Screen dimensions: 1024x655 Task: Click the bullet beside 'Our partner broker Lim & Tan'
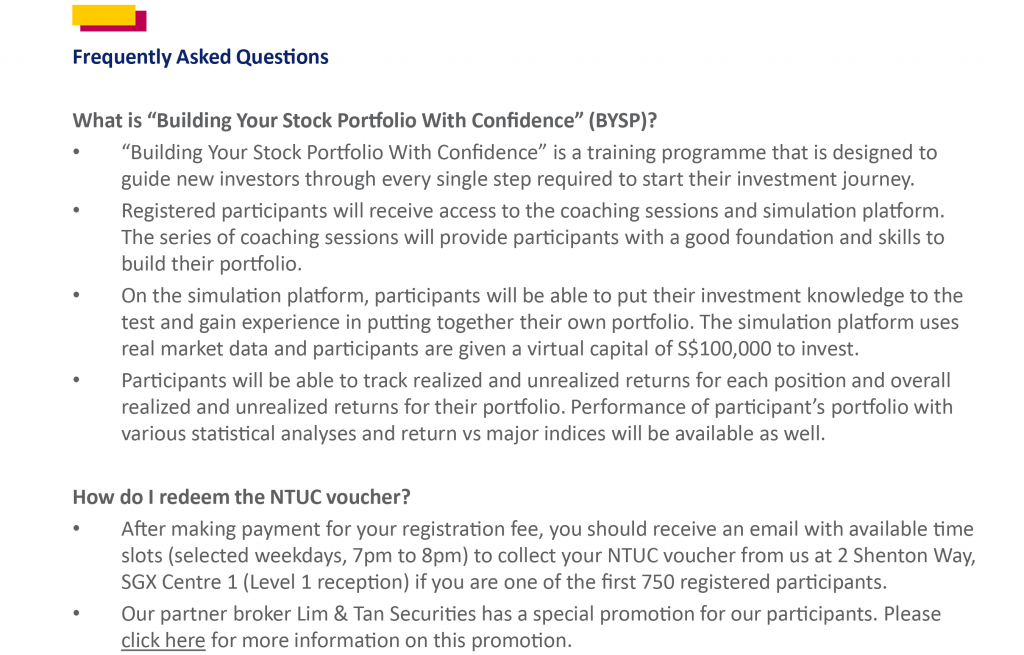click(x=76, y=614)
